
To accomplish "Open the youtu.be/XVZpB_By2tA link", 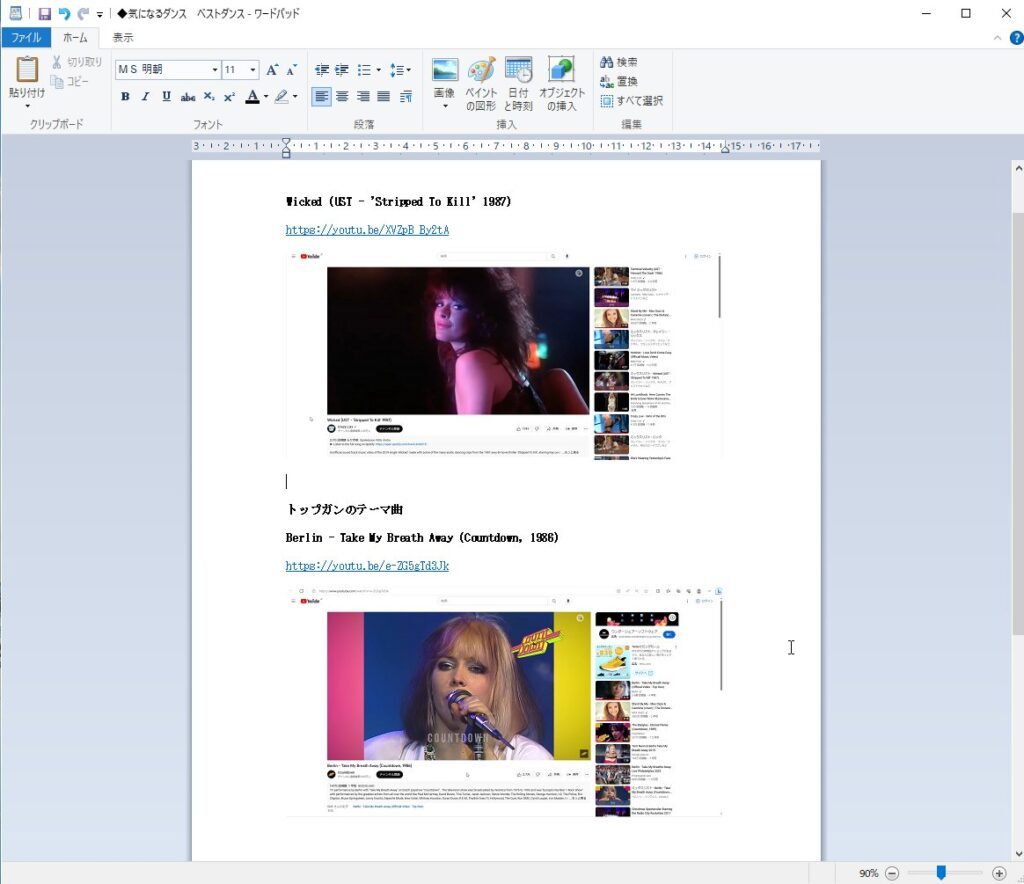I will [367, 230].
